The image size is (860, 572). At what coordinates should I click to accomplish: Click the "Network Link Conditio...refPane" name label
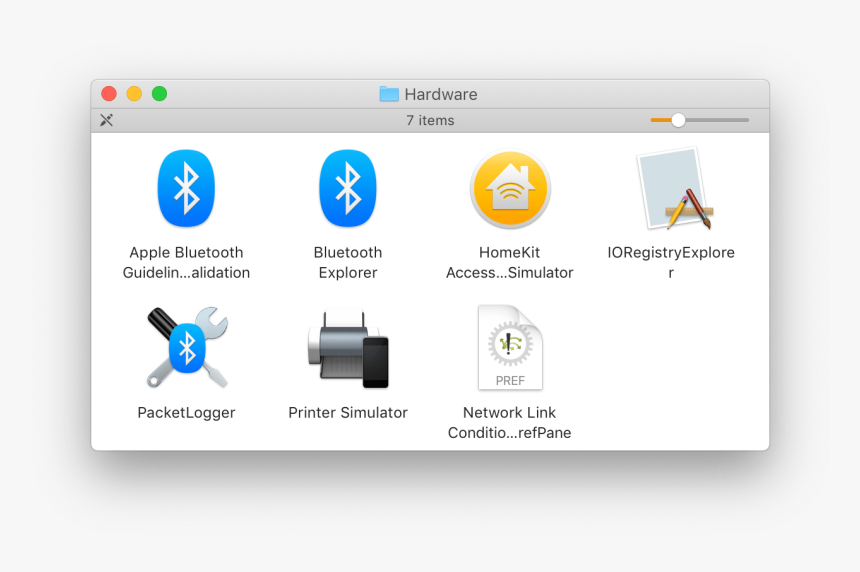coord(510,422)
